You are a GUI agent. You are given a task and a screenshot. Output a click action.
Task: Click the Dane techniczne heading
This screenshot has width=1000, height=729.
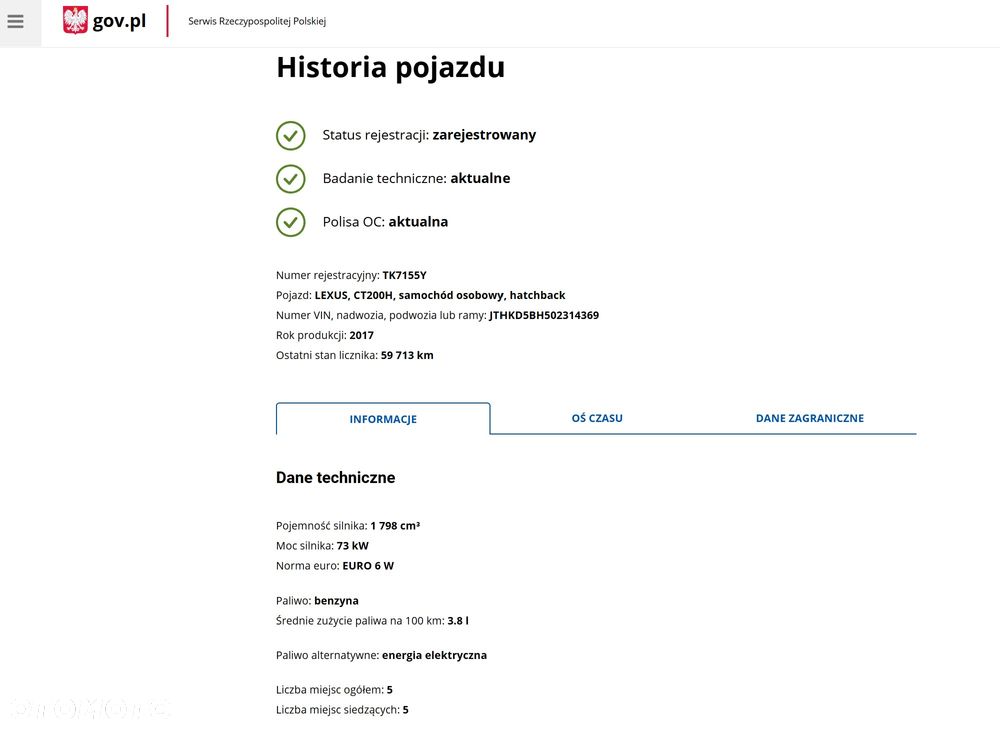click(335, 477)
